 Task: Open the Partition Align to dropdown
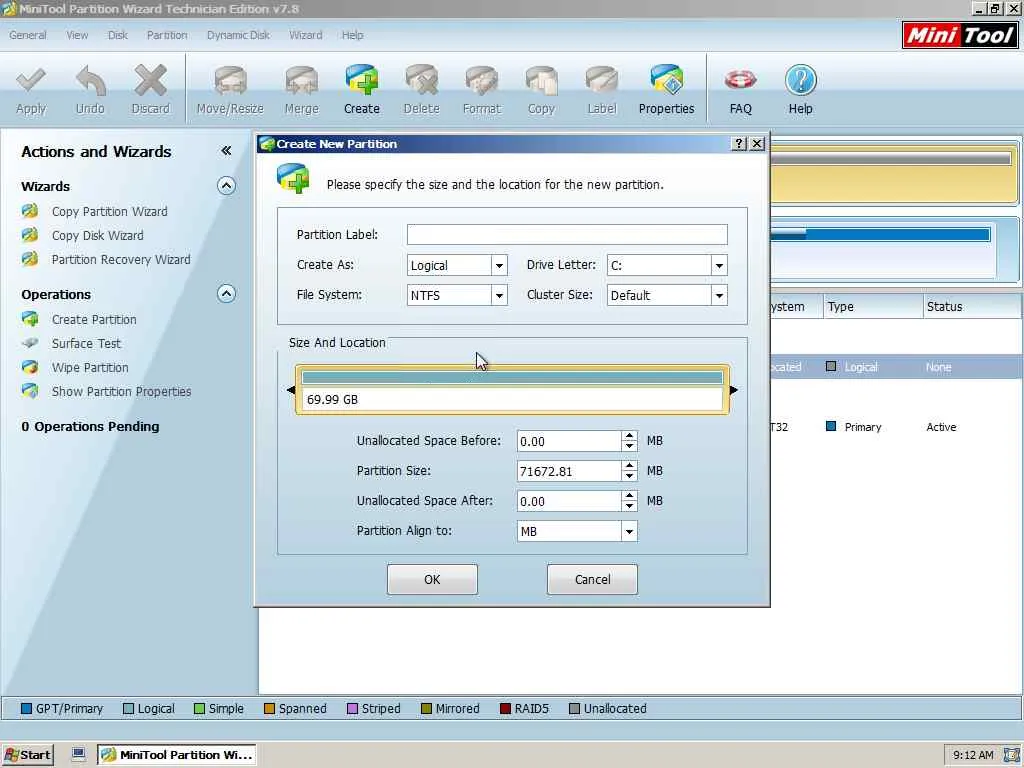629,531
